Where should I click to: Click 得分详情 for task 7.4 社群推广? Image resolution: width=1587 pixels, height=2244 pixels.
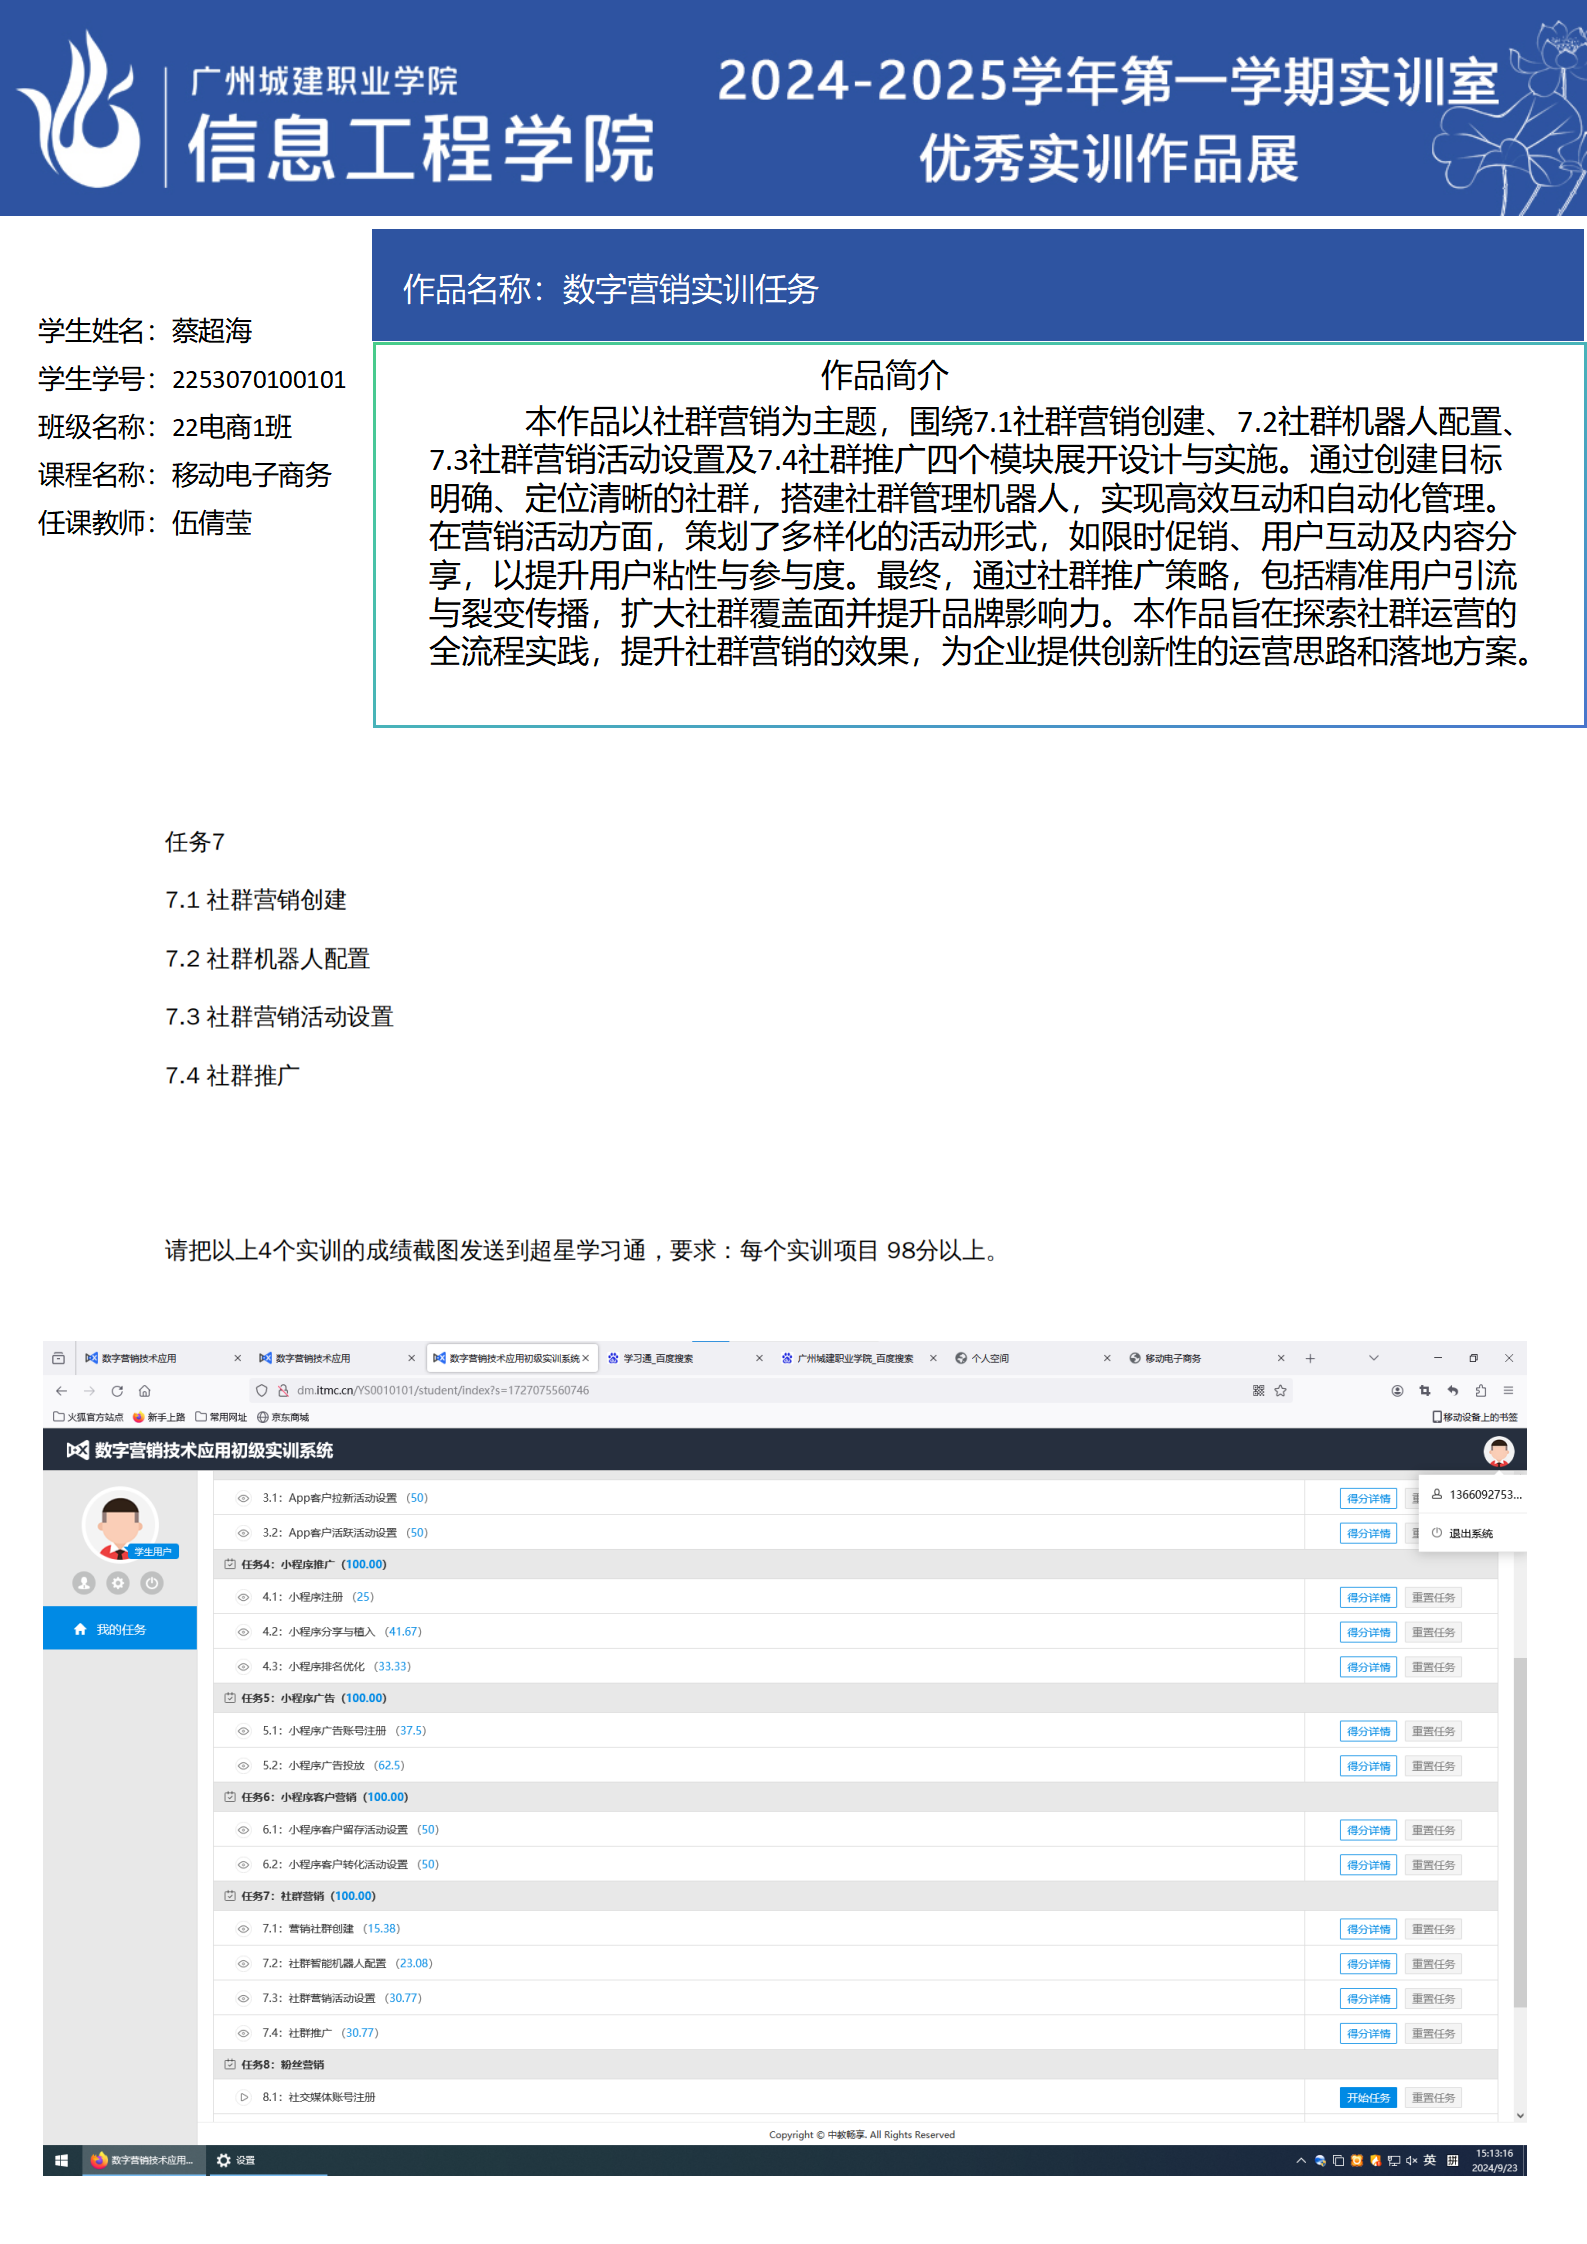click(1367, 2033)
